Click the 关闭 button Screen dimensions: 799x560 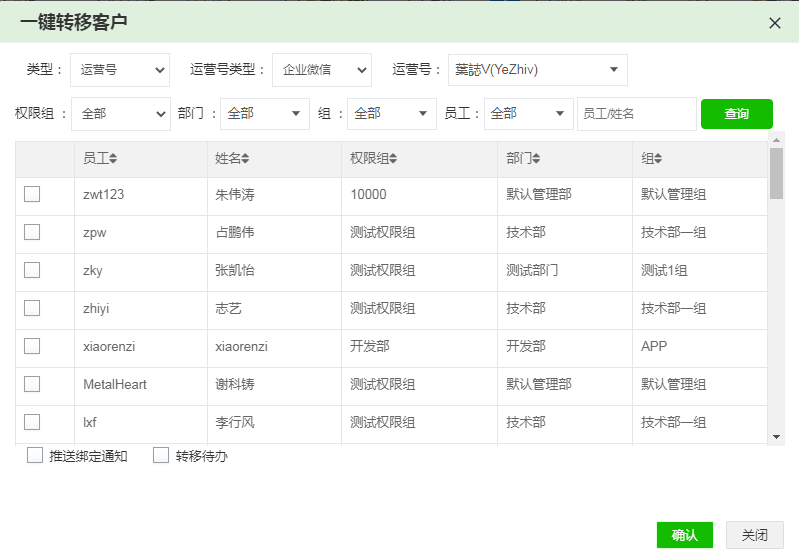(755, 535)
